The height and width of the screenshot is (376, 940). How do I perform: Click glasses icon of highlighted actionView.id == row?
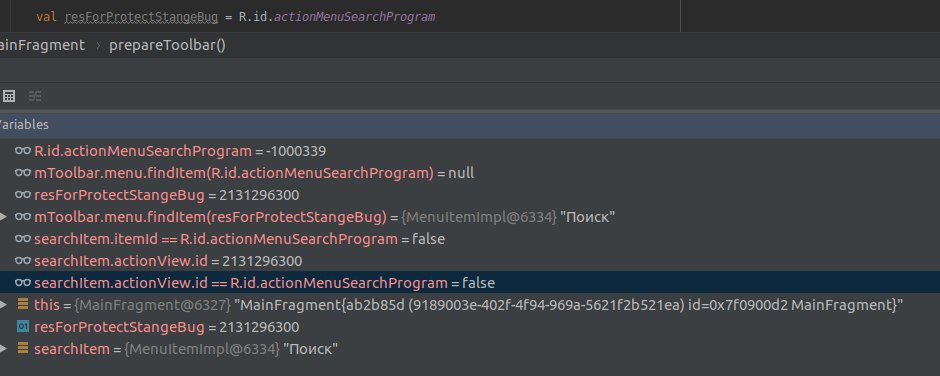coord(23,282)
